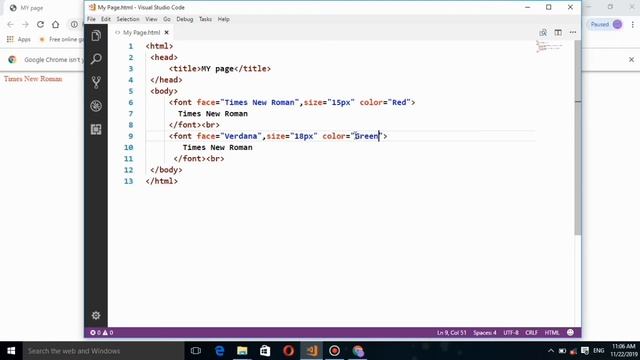Open the Source Control view
The height and width of the screenshot is (360, 640).
tap(96, 82)
